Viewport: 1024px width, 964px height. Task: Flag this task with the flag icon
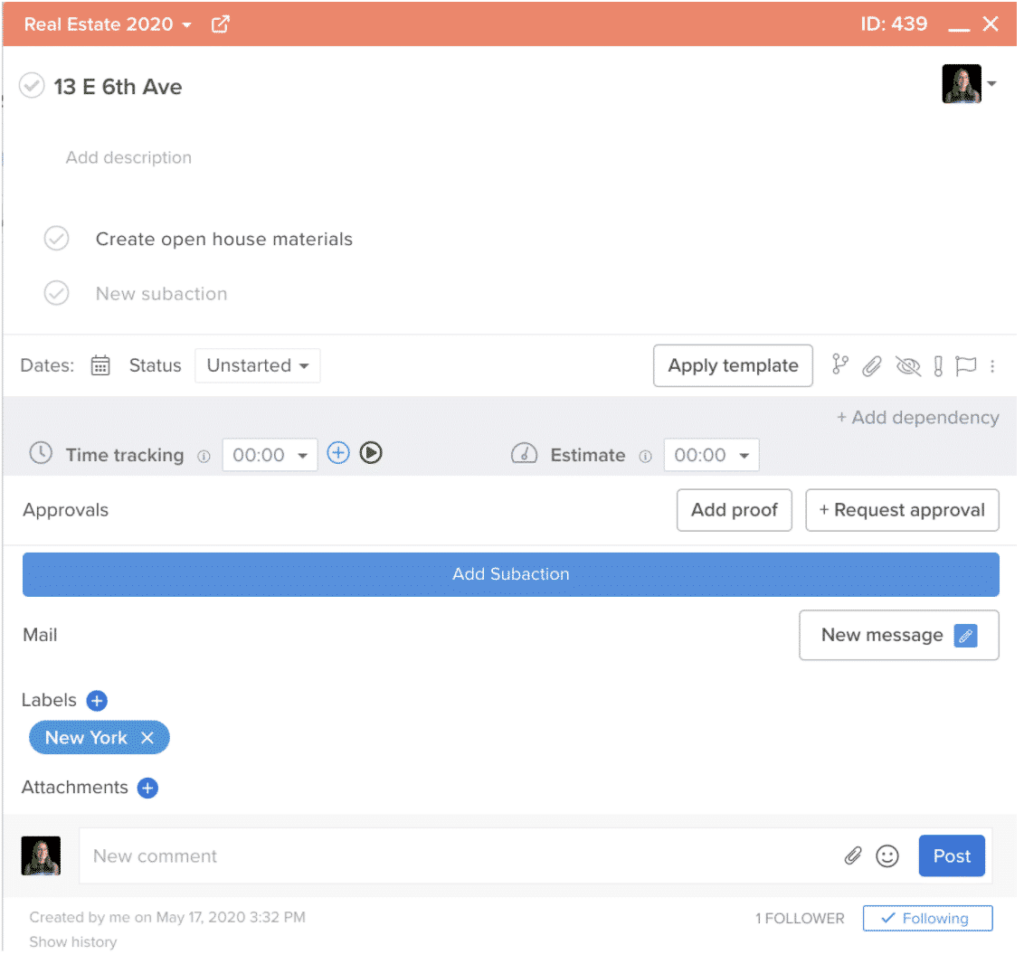(965, 366)
